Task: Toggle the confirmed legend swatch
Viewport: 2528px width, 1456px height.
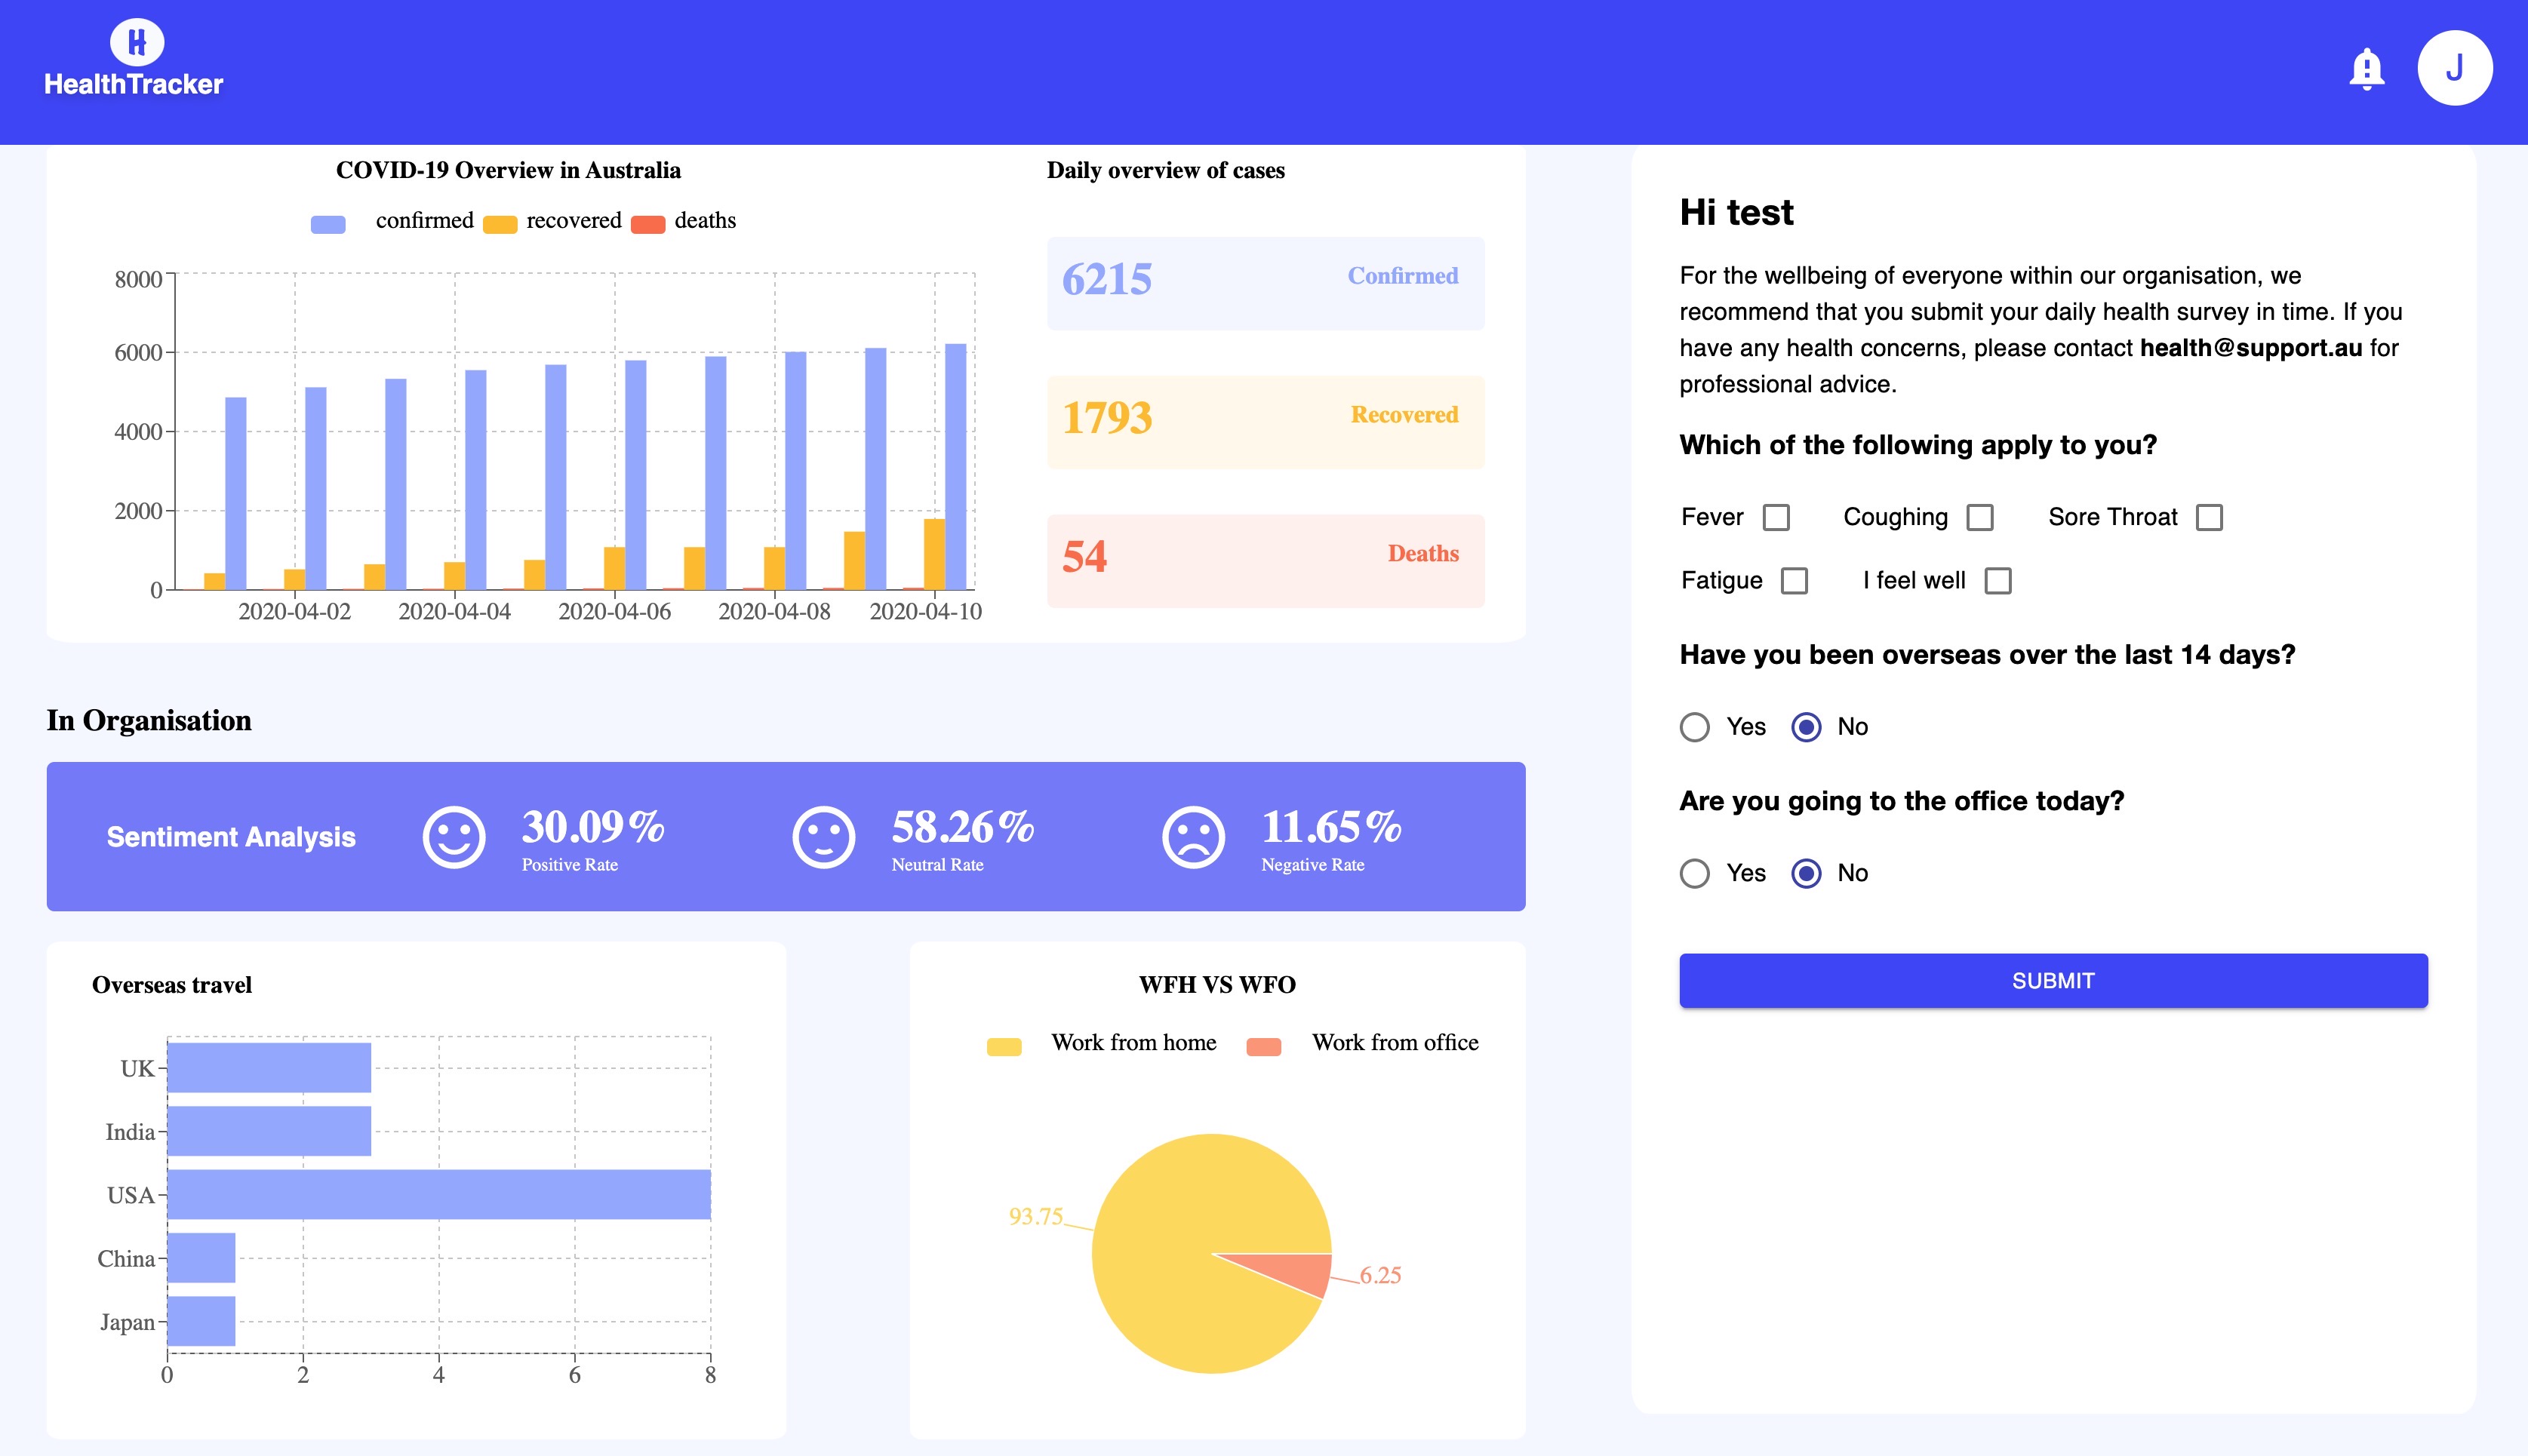Action: tap(328, 224)
